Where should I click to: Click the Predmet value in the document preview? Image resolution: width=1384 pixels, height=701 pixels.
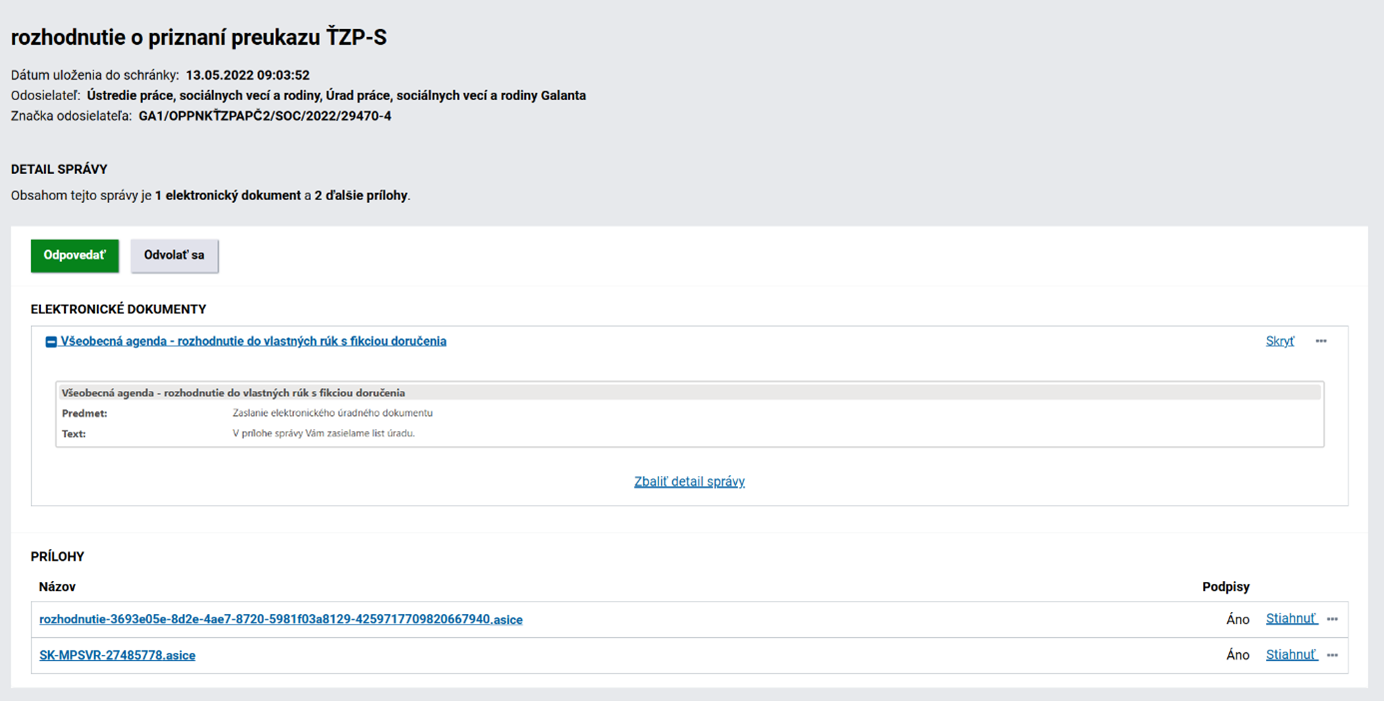332,413
